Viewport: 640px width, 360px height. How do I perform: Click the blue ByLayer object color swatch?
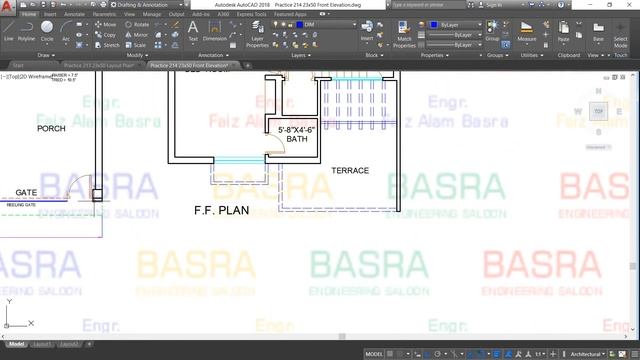pos(433,25)
